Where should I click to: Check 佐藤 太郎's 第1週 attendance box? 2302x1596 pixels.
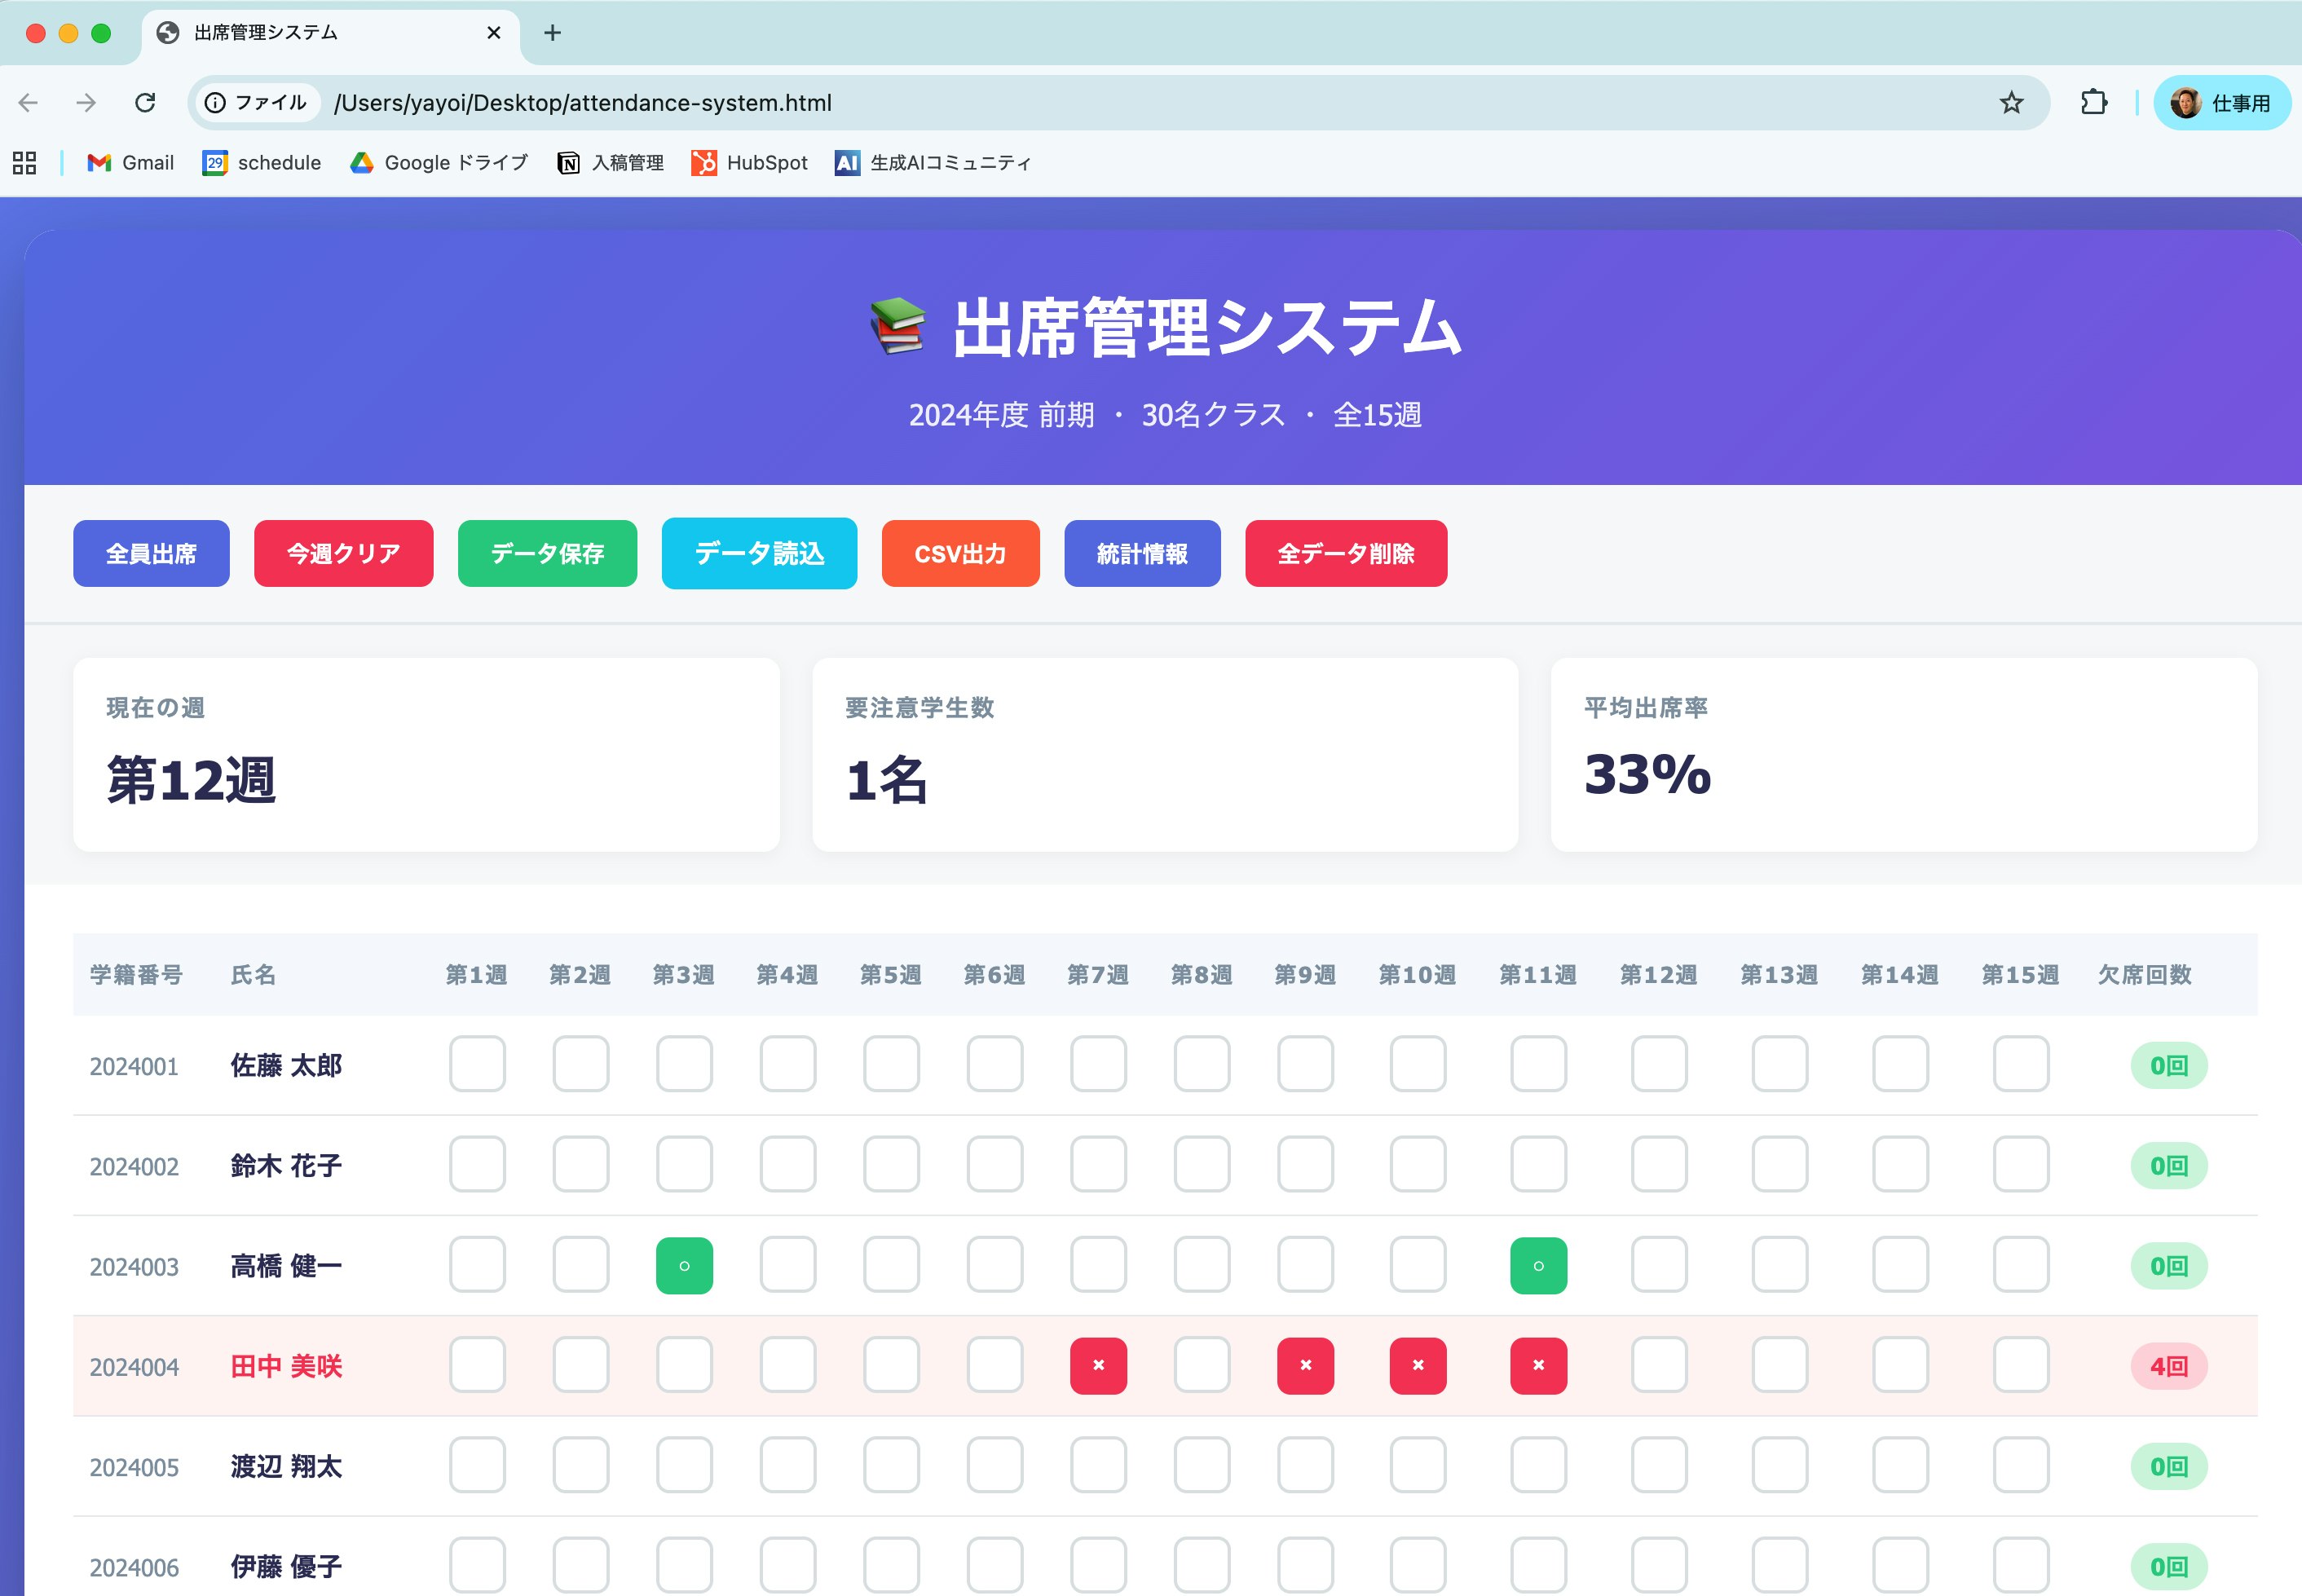click(x=478, y=1065)
